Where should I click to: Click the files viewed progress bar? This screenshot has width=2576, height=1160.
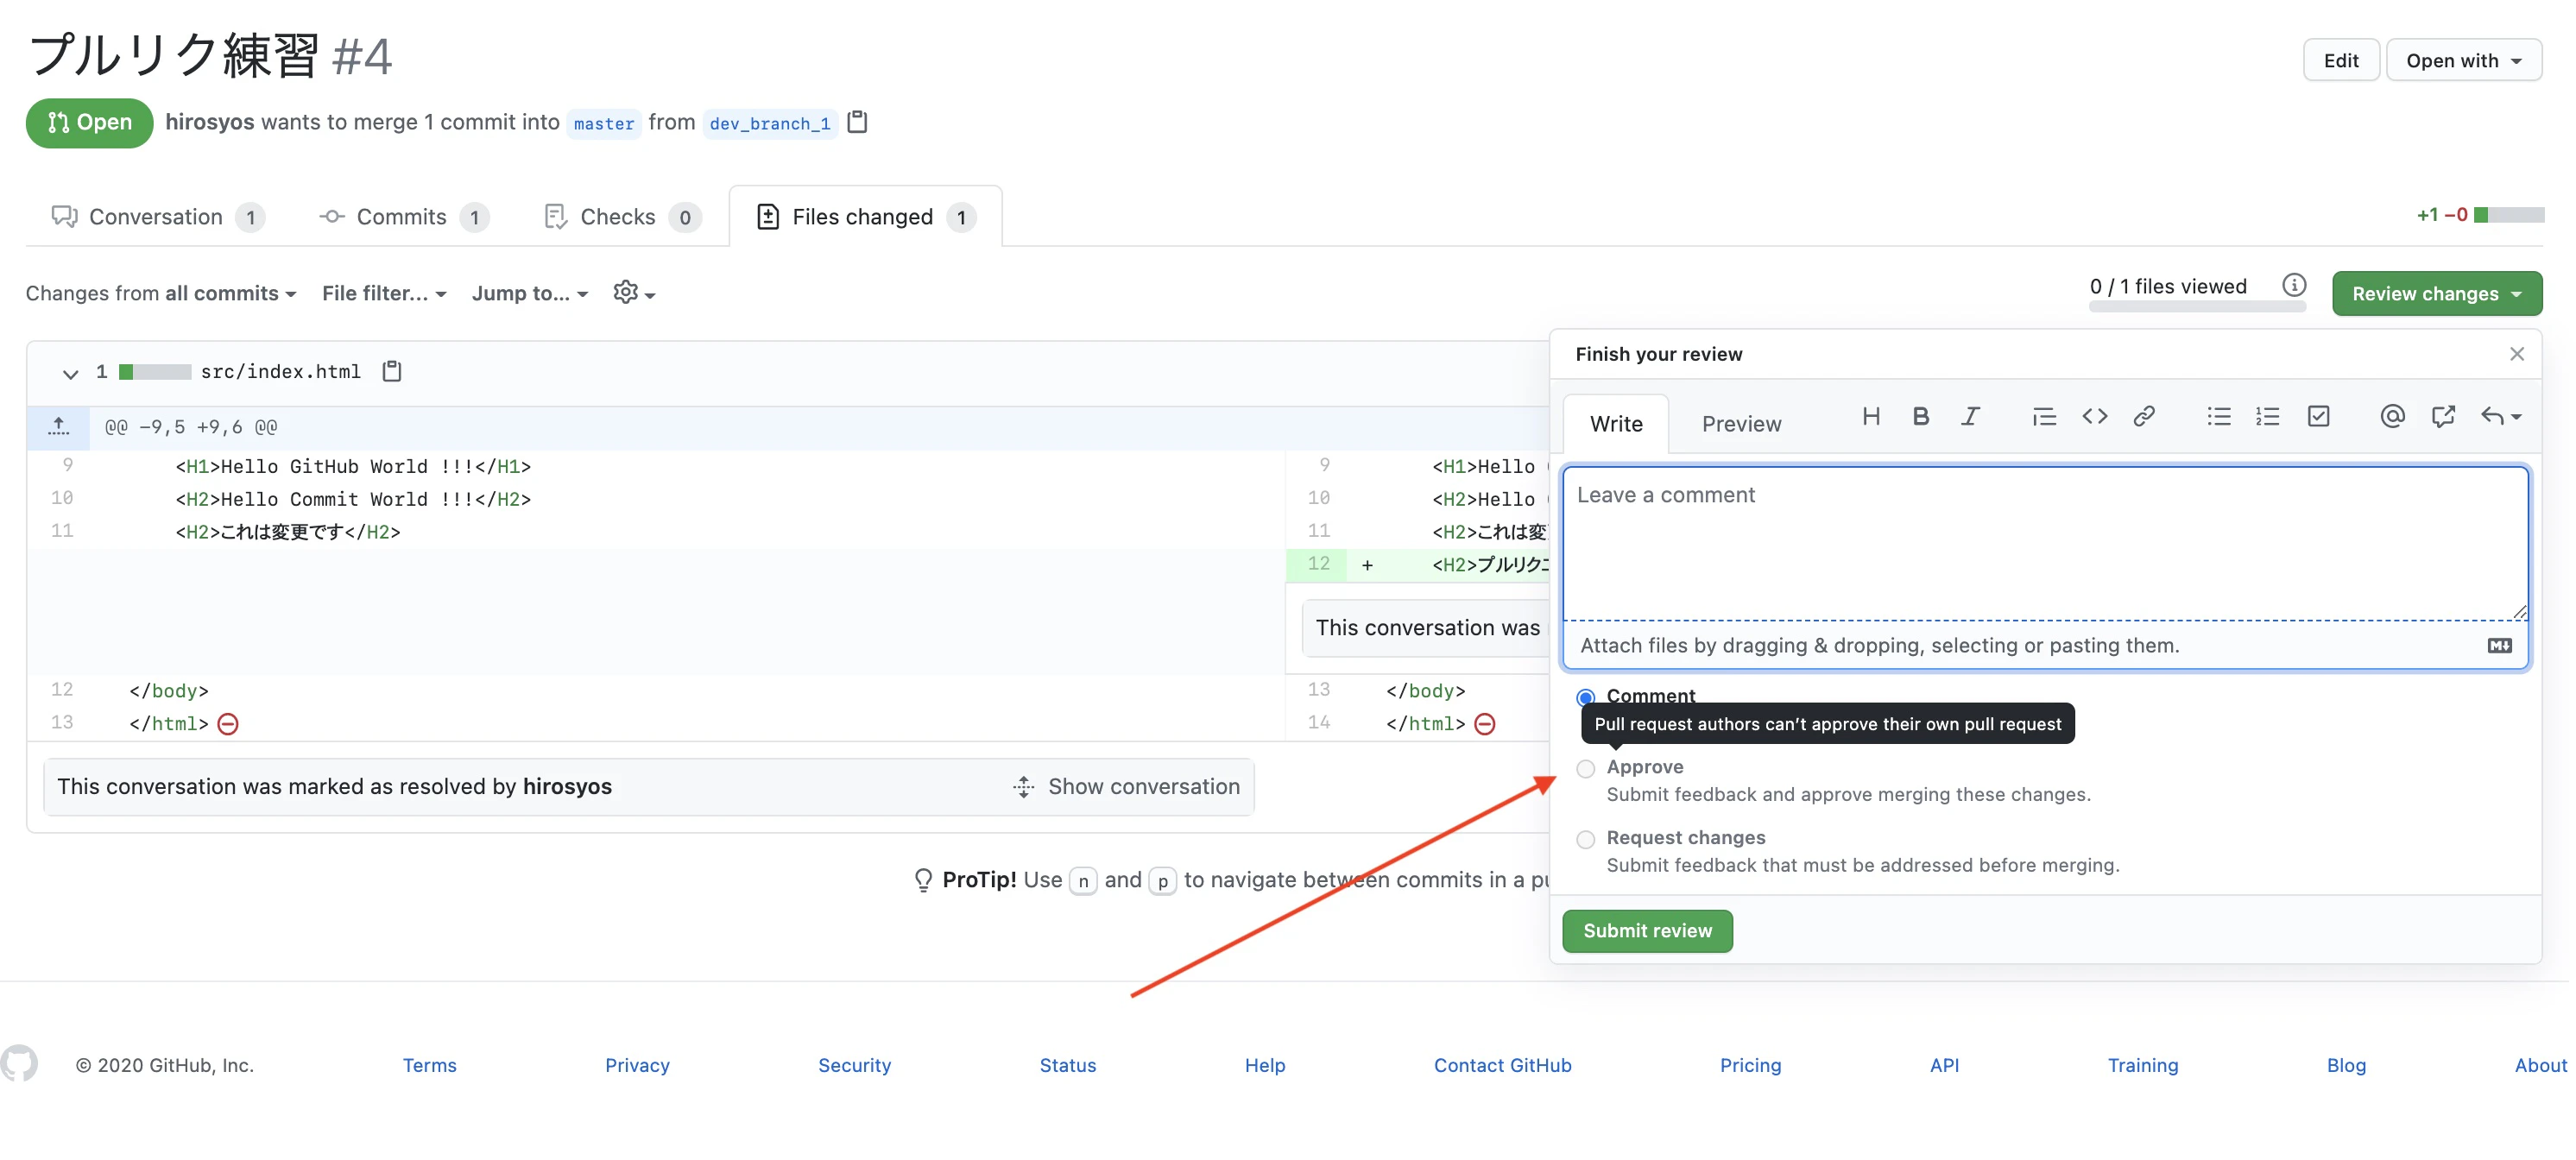(2196, 308)
